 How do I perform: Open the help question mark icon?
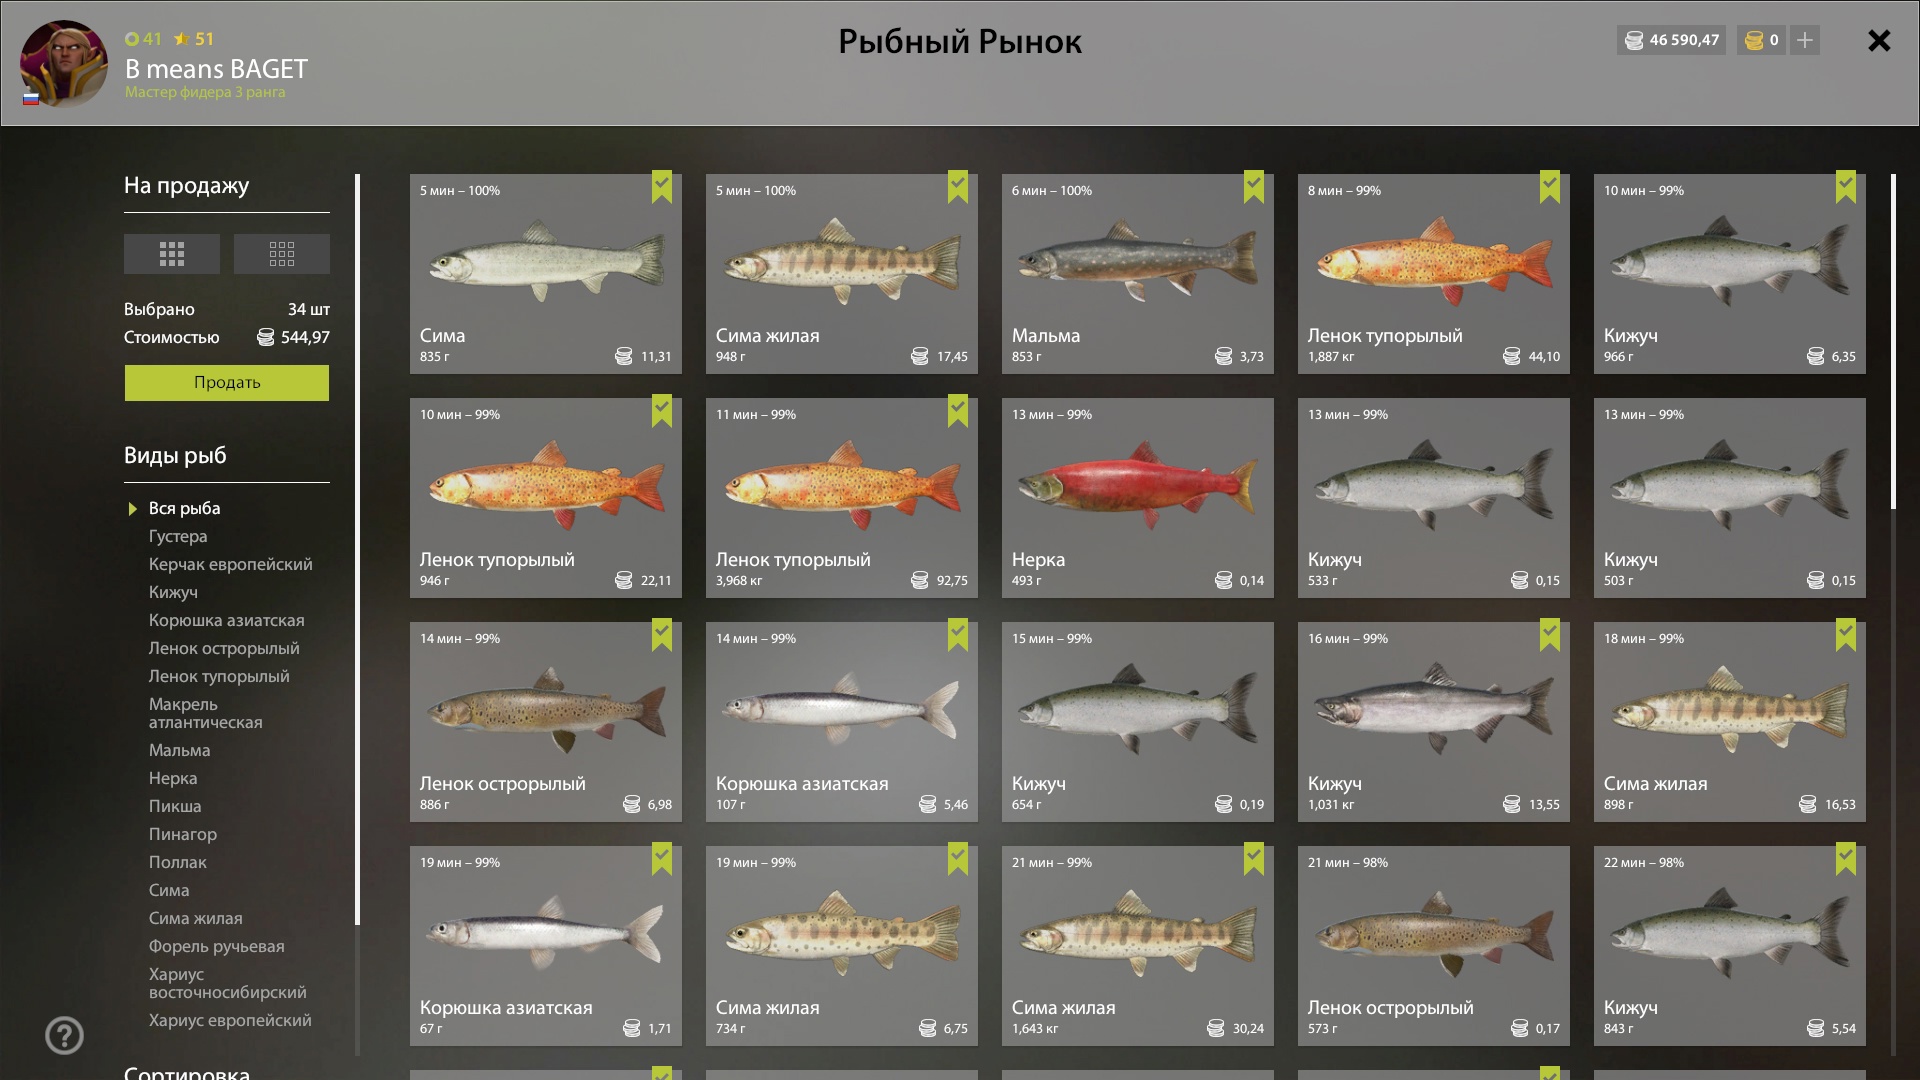click(x=64, y=1036)
